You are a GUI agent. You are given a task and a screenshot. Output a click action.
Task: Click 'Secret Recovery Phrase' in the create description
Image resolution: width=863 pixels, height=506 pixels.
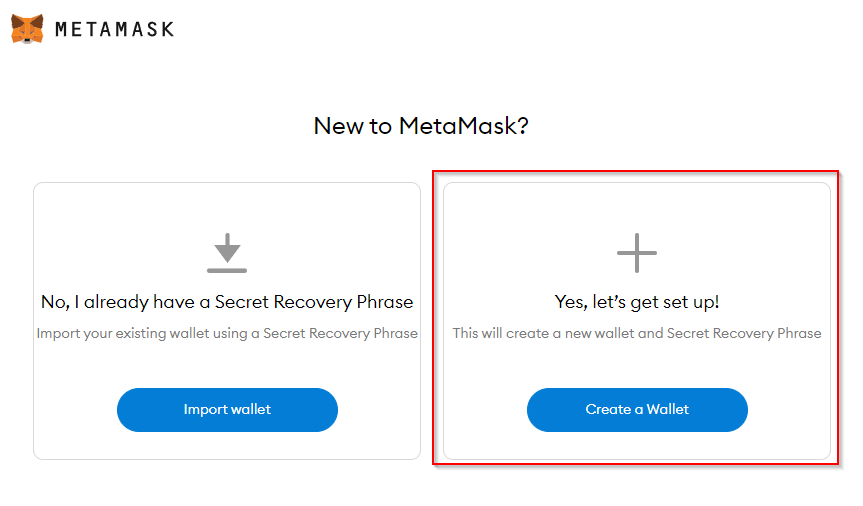(744, 333)
